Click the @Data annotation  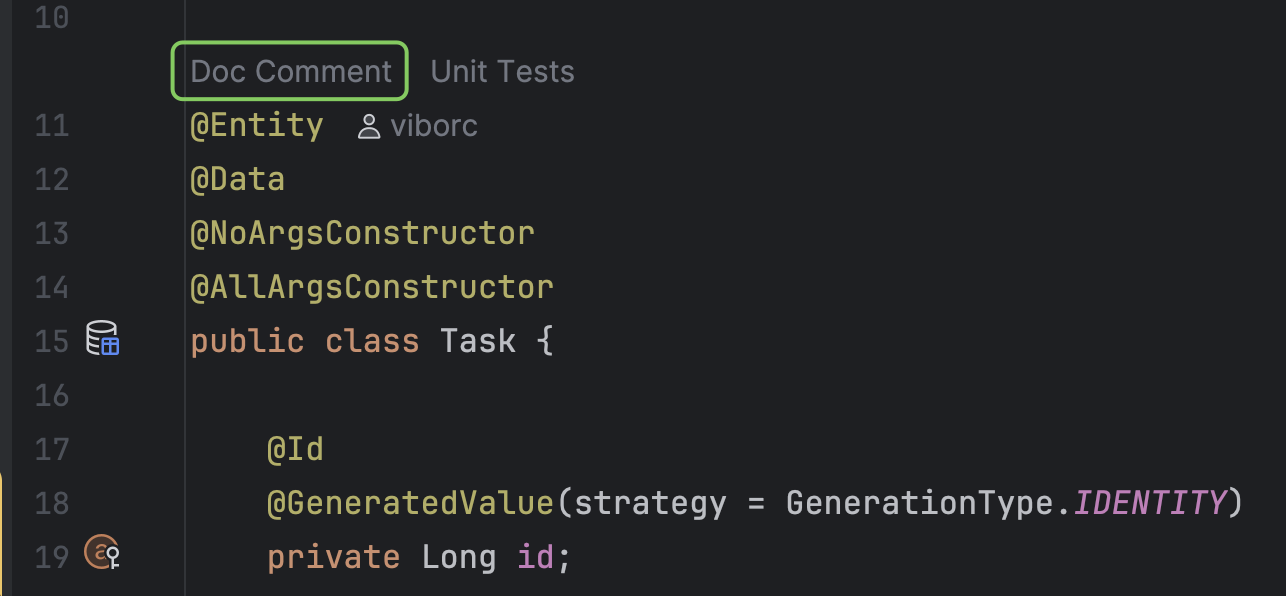(236, 178)
